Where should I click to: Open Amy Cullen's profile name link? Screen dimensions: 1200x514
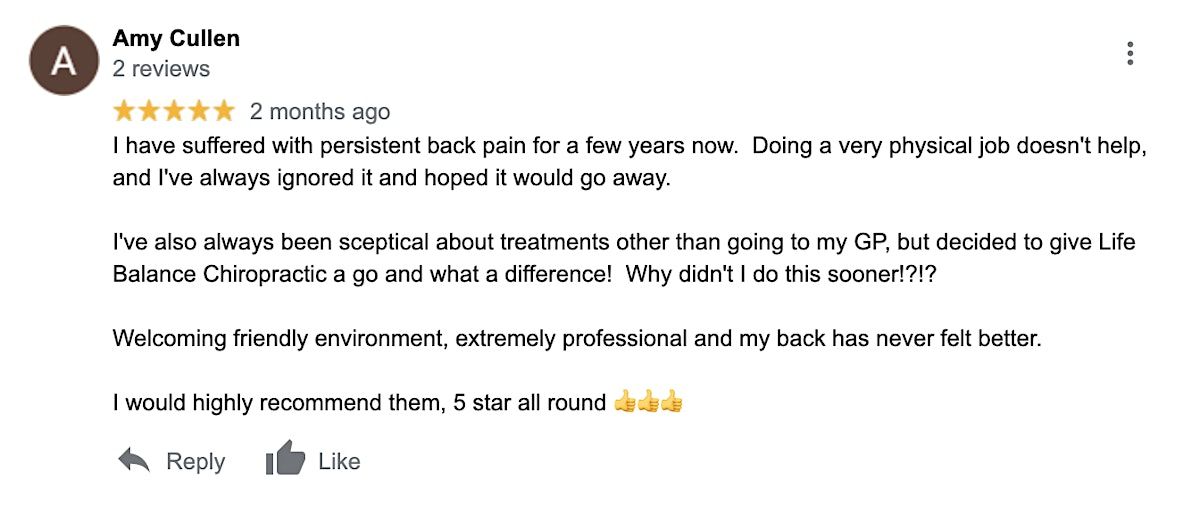coord(176,38)
